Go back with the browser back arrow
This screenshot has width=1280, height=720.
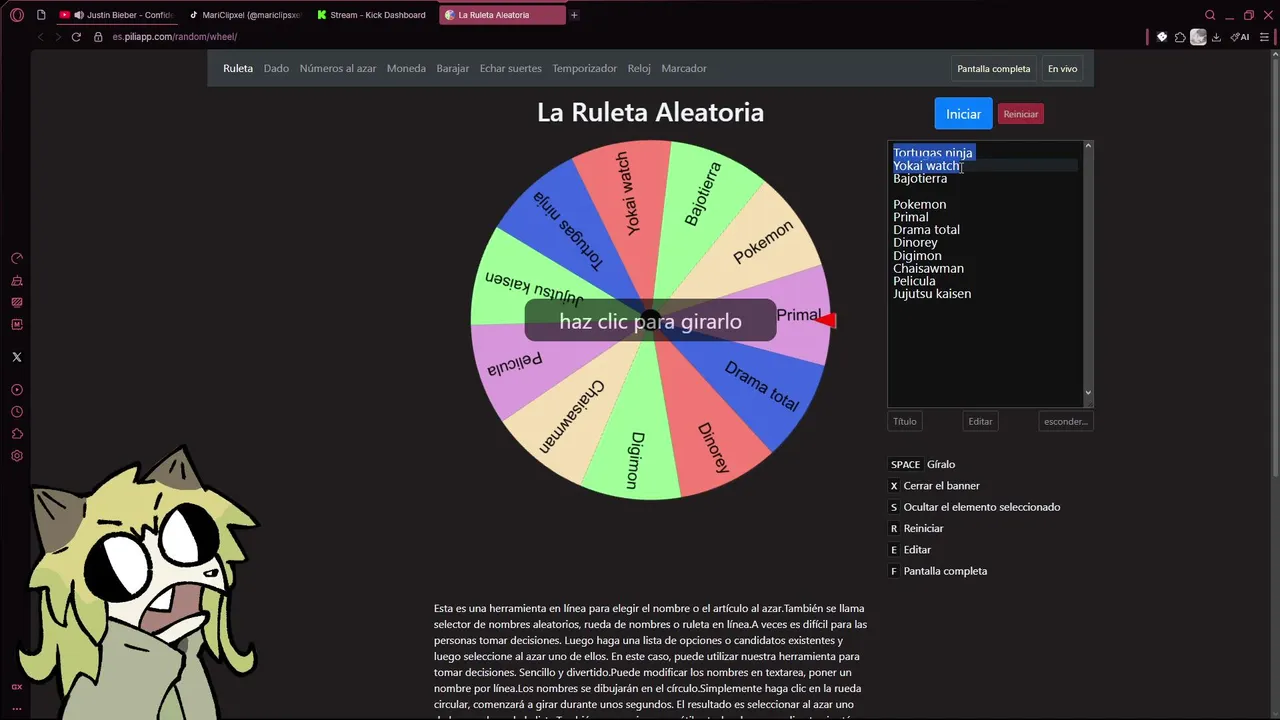pos(41,37)
